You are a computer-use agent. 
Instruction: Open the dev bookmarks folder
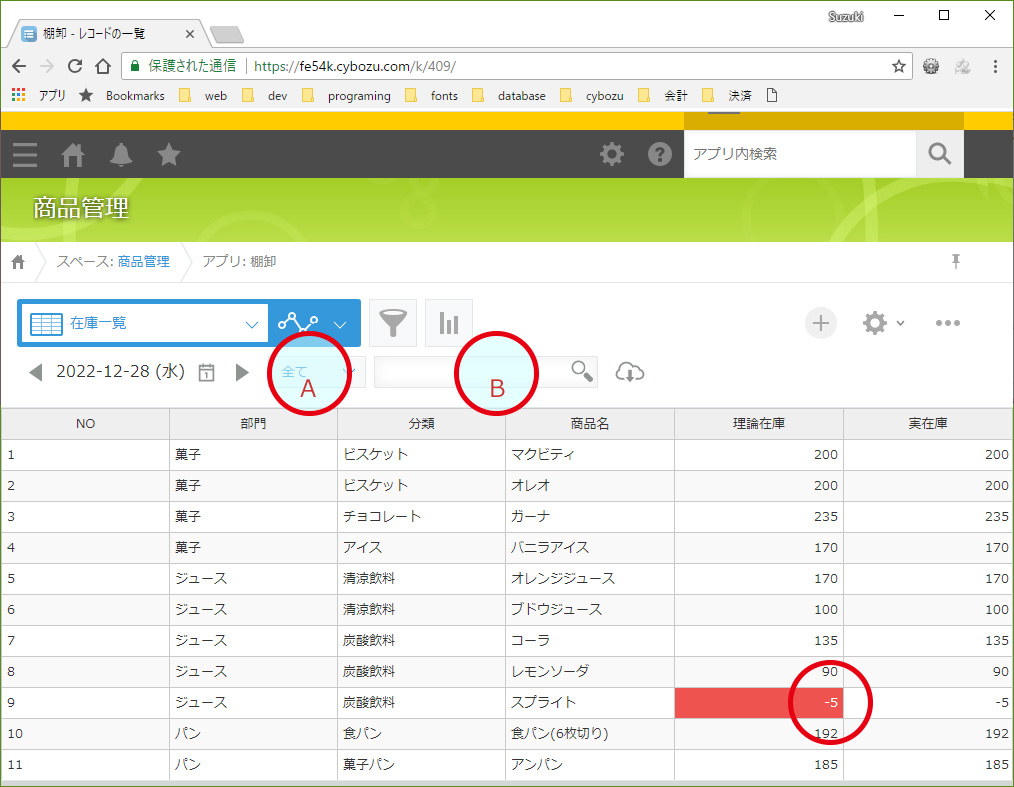(264, 96)
